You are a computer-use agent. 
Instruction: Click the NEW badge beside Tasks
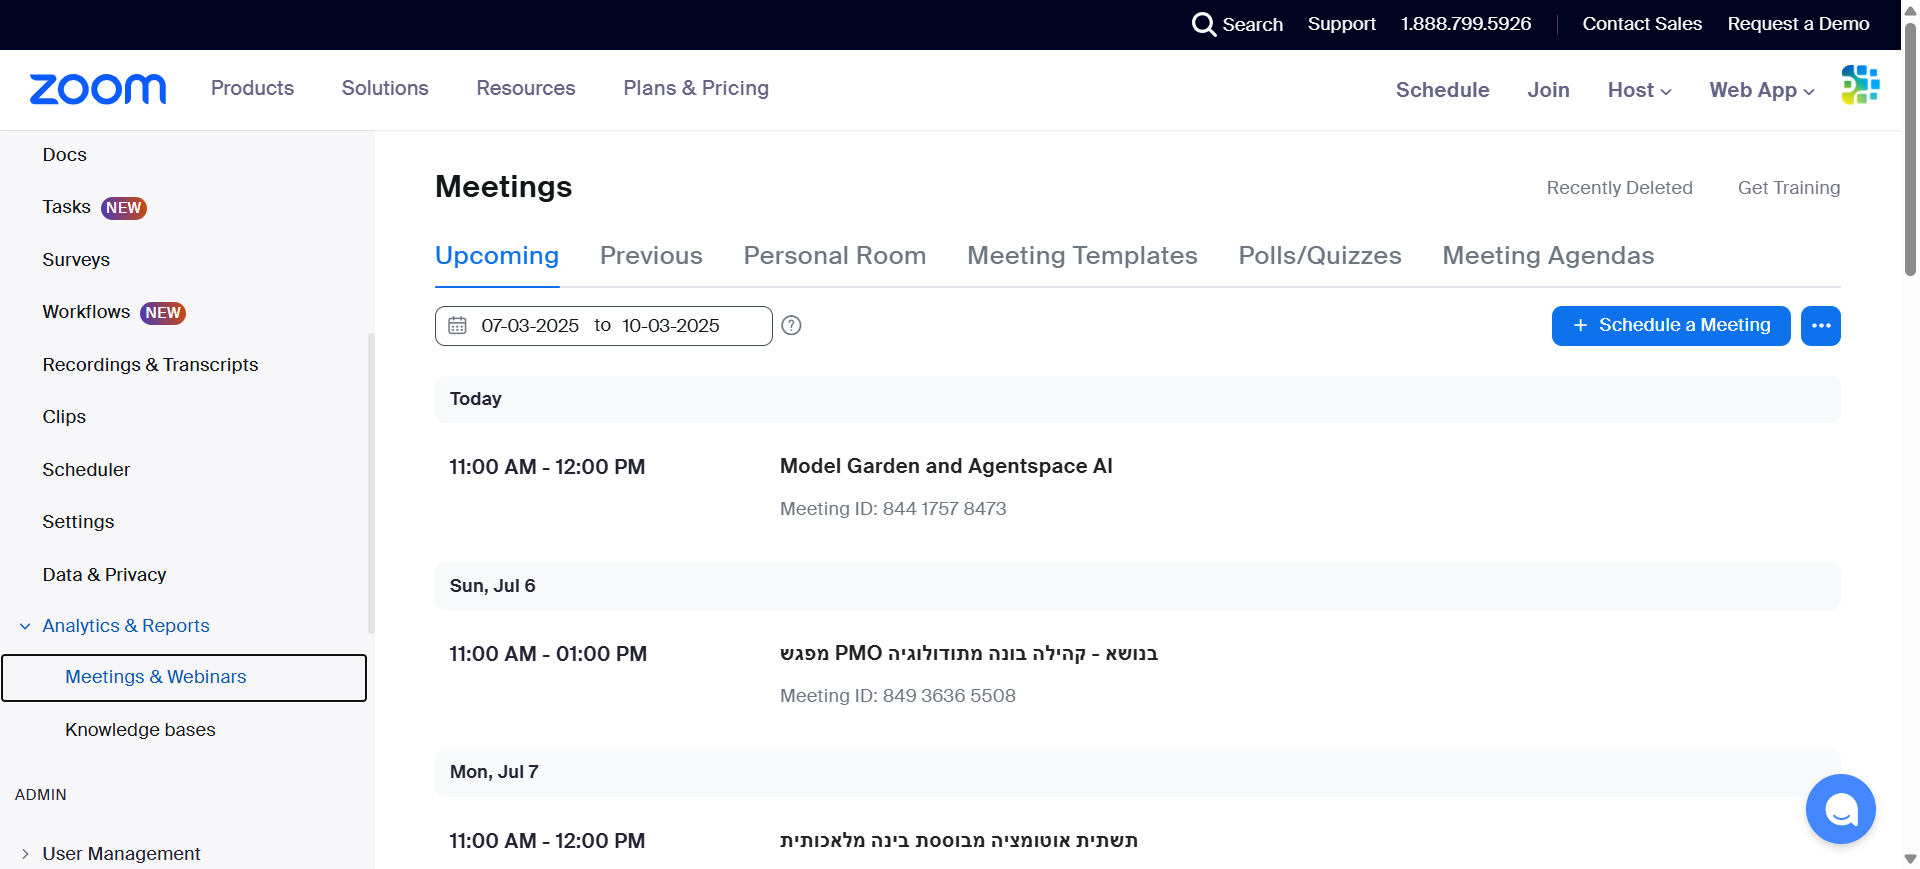(x=124, y=208)
